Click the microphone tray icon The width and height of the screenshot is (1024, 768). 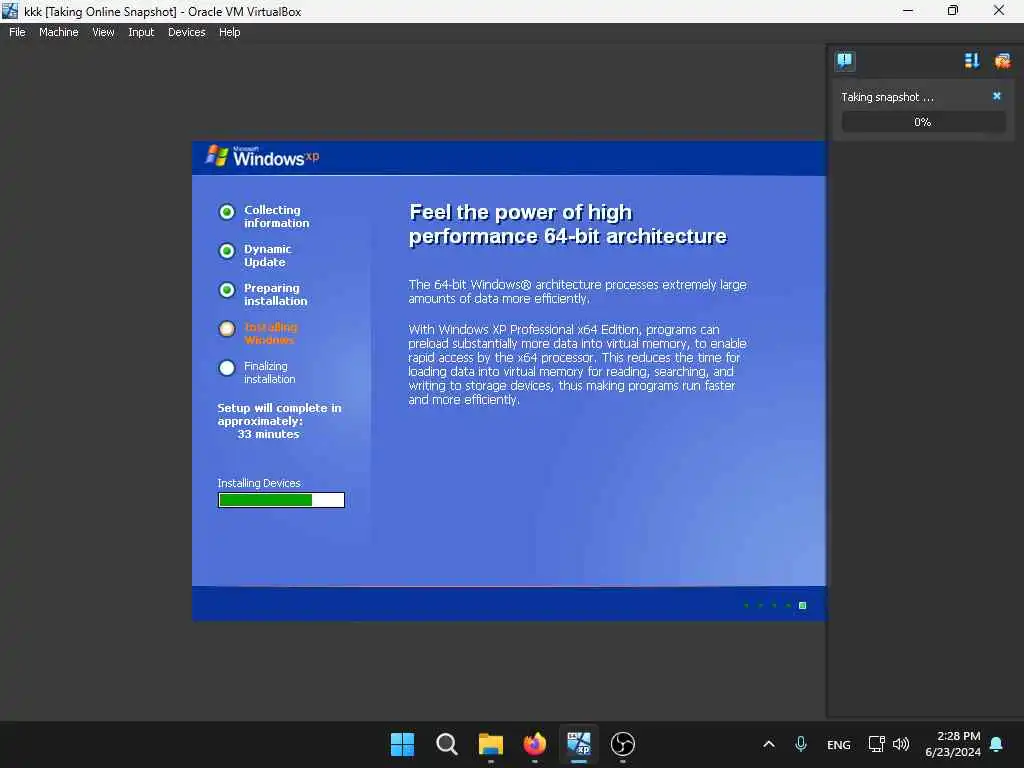[x=801, y=744]
